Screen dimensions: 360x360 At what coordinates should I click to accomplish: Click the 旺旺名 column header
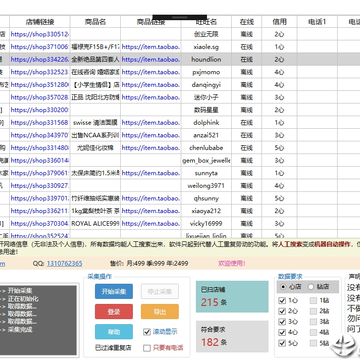(206, 22)
